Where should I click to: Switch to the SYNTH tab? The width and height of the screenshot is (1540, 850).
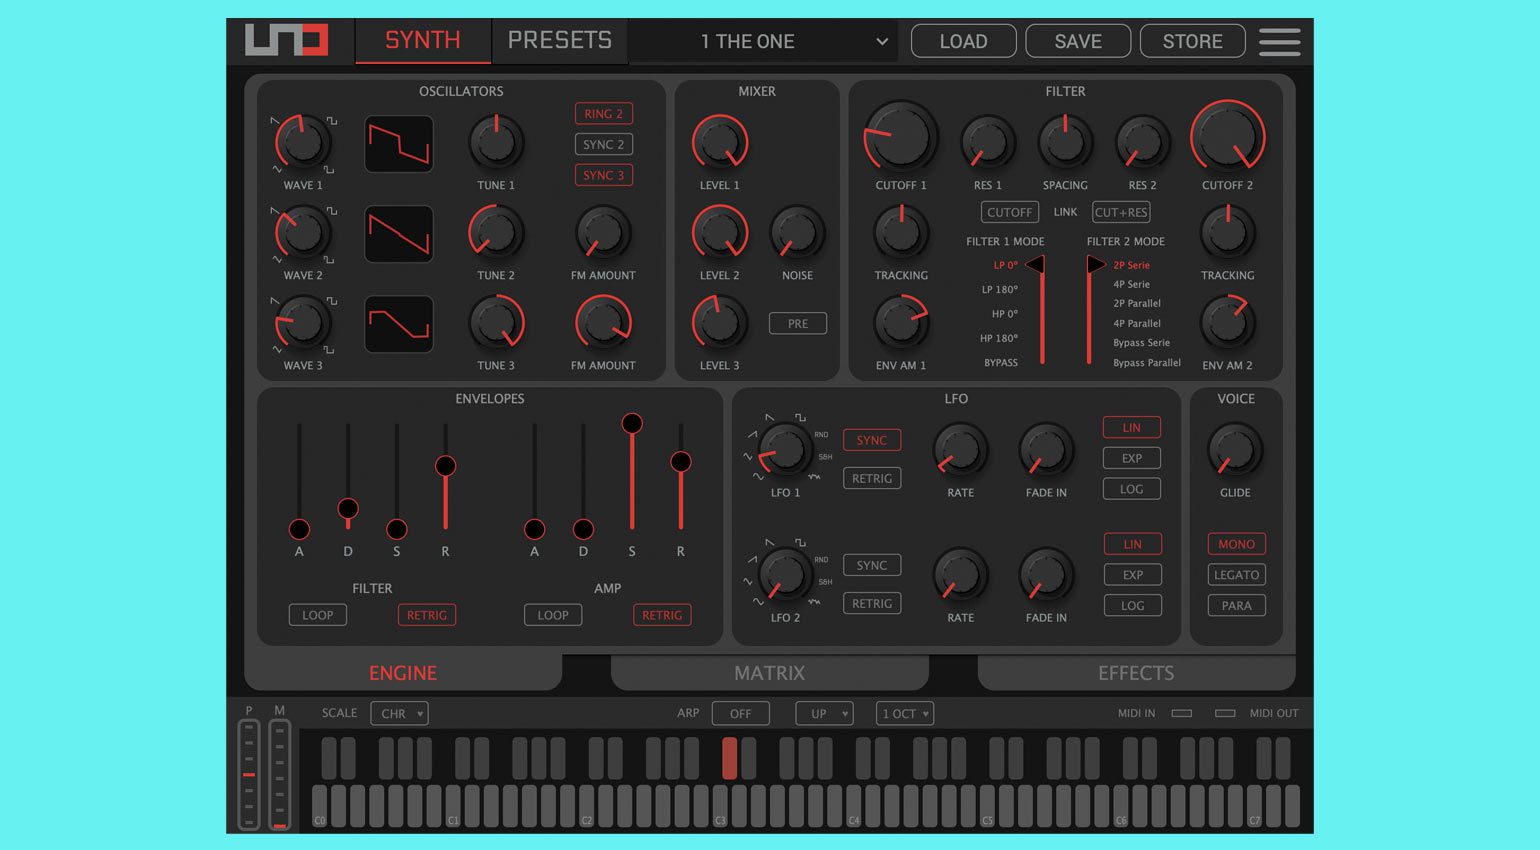(x=423, y=41)
